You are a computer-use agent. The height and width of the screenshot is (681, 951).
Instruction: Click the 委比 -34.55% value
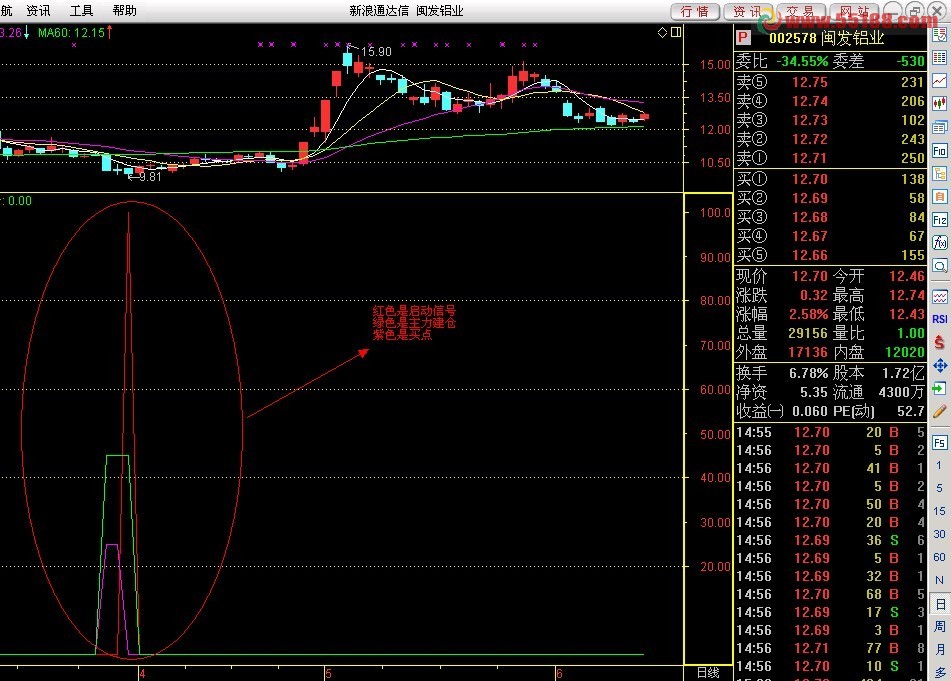(802, 61)
